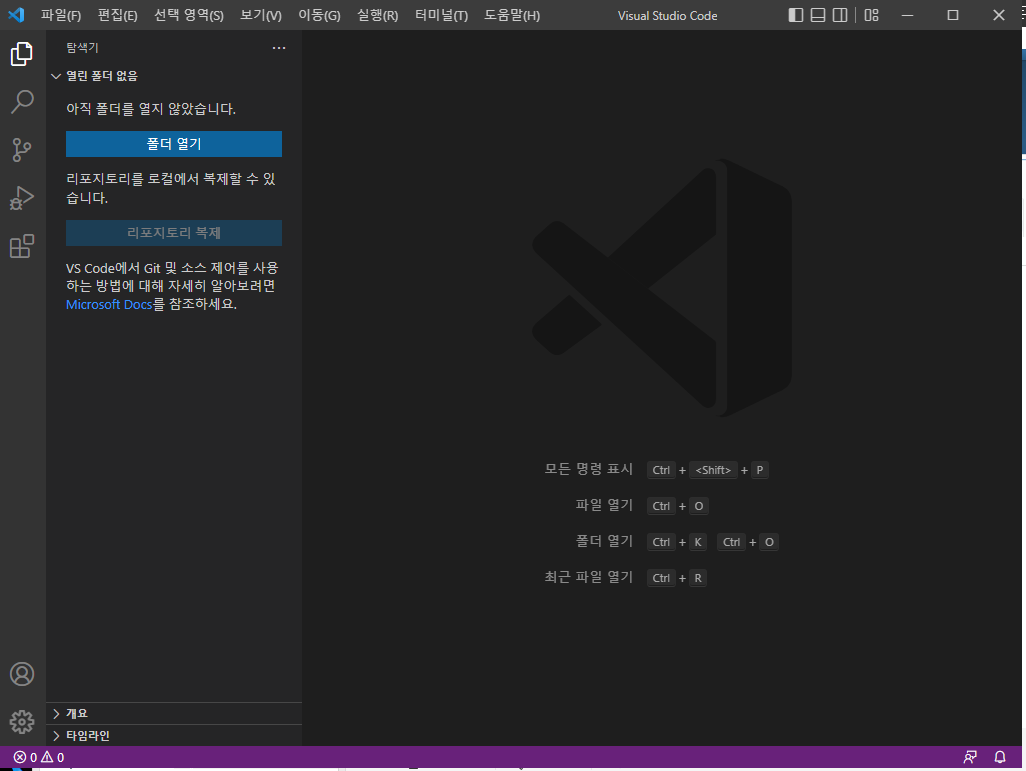Screen dimensions: 1026x771
Task: Click the 폴더 열기 shortcut label in editor
Action: tap(605, 541)
